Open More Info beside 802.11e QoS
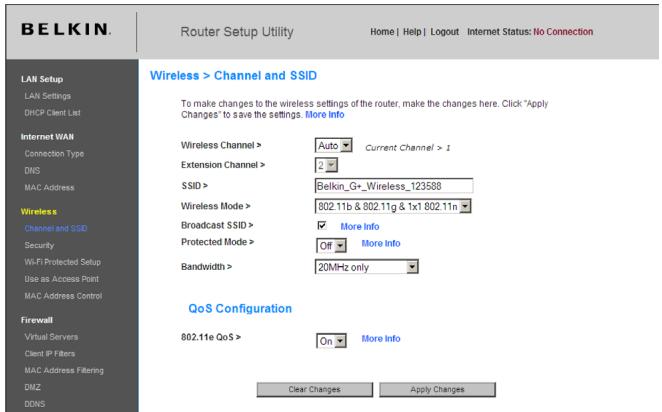662x412 pixels. pyautogui.click(x=381, y=339)
